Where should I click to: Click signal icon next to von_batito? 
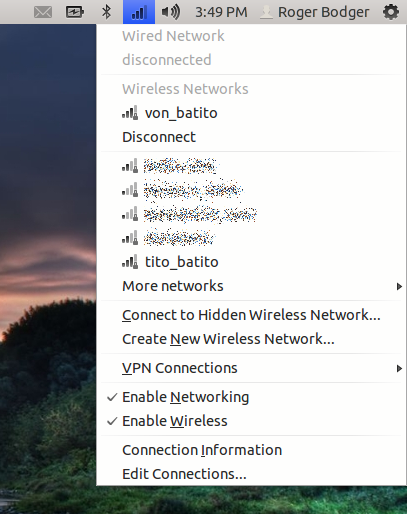coord(130,113)
